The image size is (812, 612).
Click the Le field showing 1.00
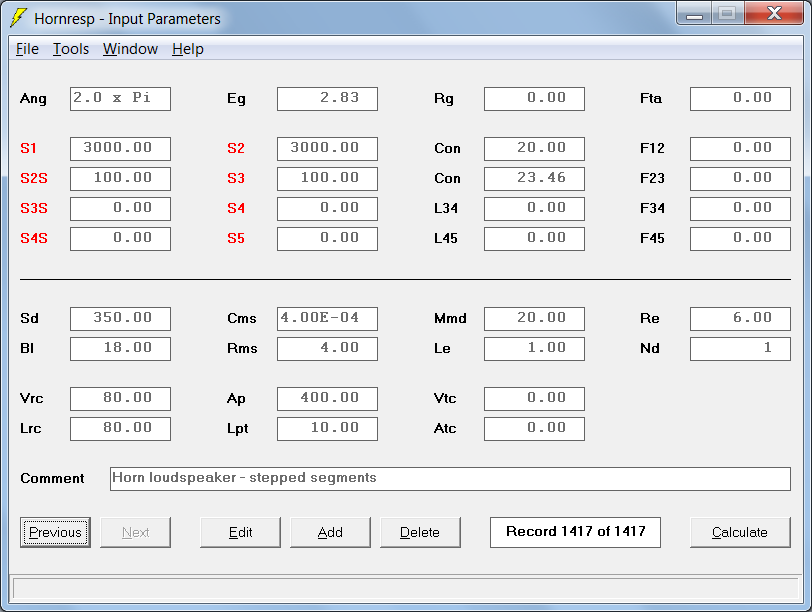(x=534, y=348)
